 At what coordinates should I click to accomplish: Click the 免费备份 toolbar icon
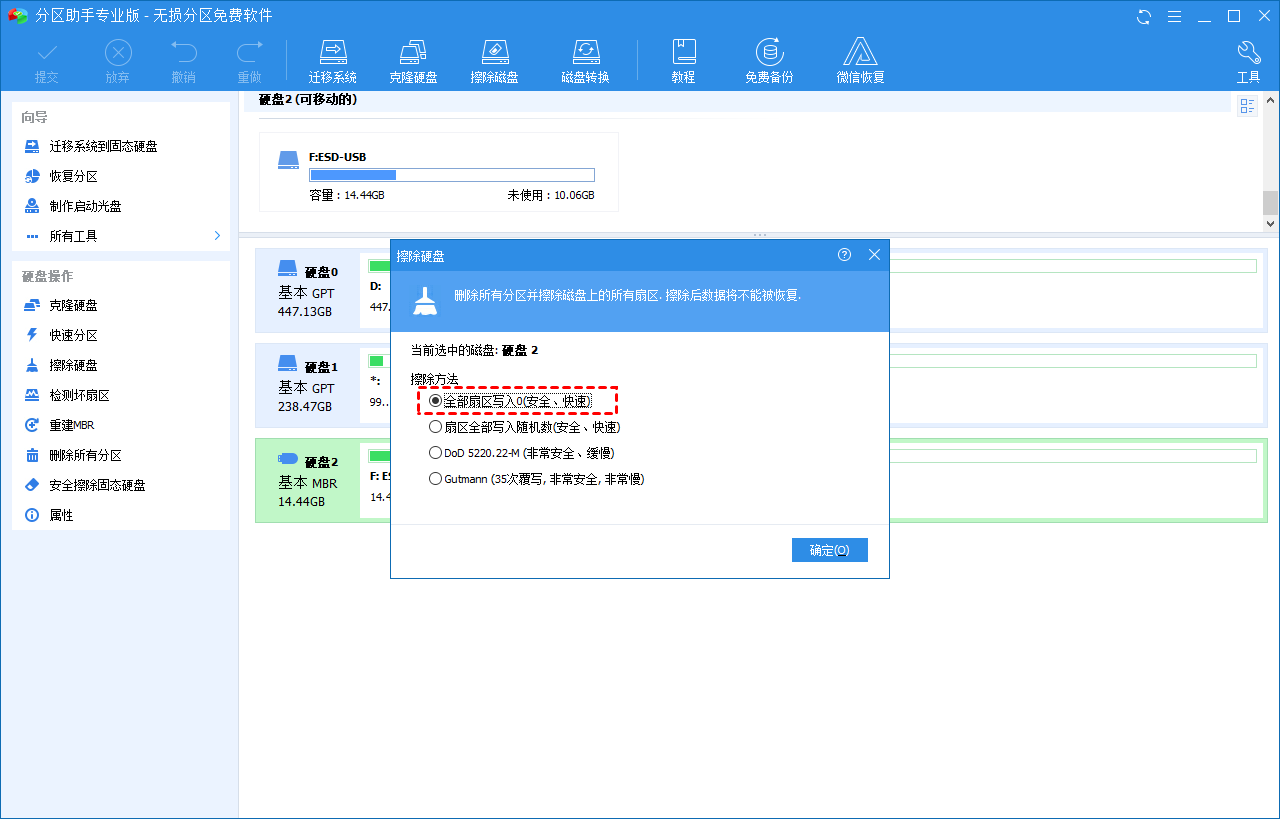[768, 61]
